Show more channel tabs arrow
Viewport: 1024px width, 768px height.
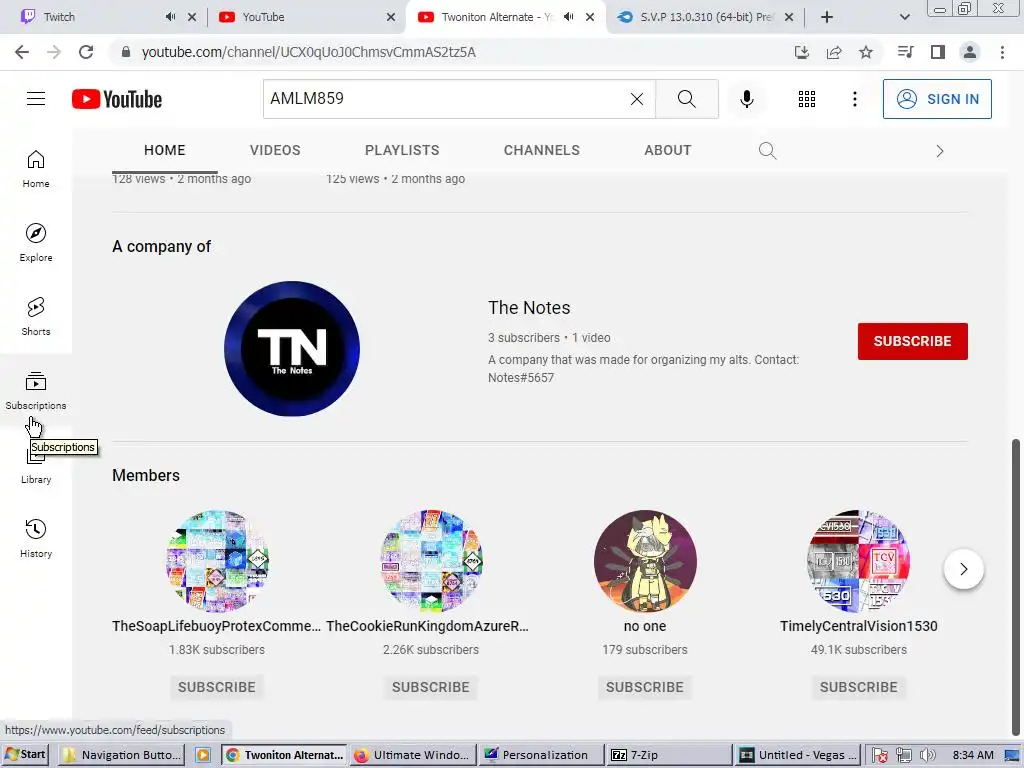939,151
